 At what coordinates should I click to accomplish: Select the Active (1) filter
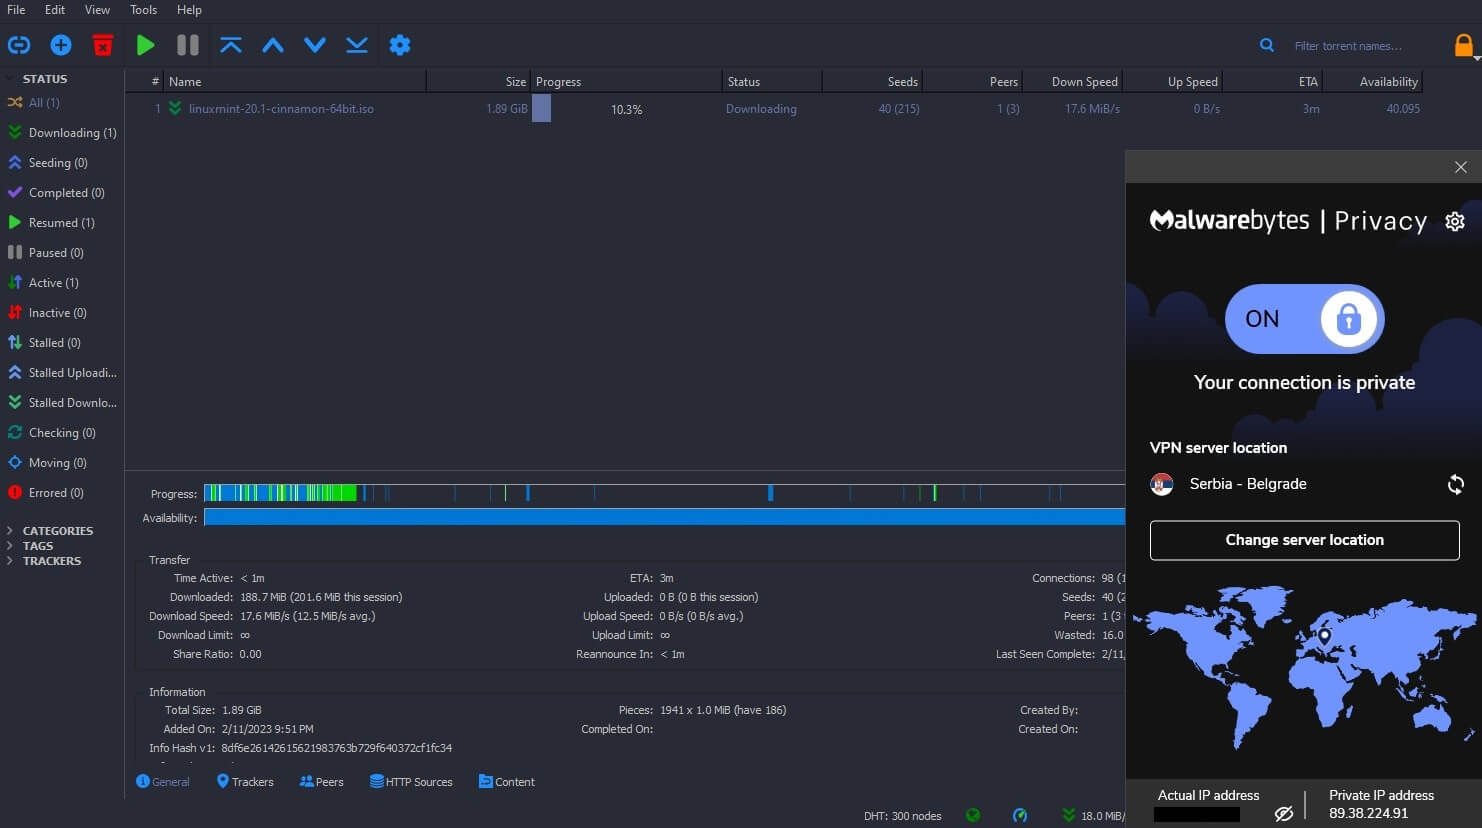(x=62, y=282)
